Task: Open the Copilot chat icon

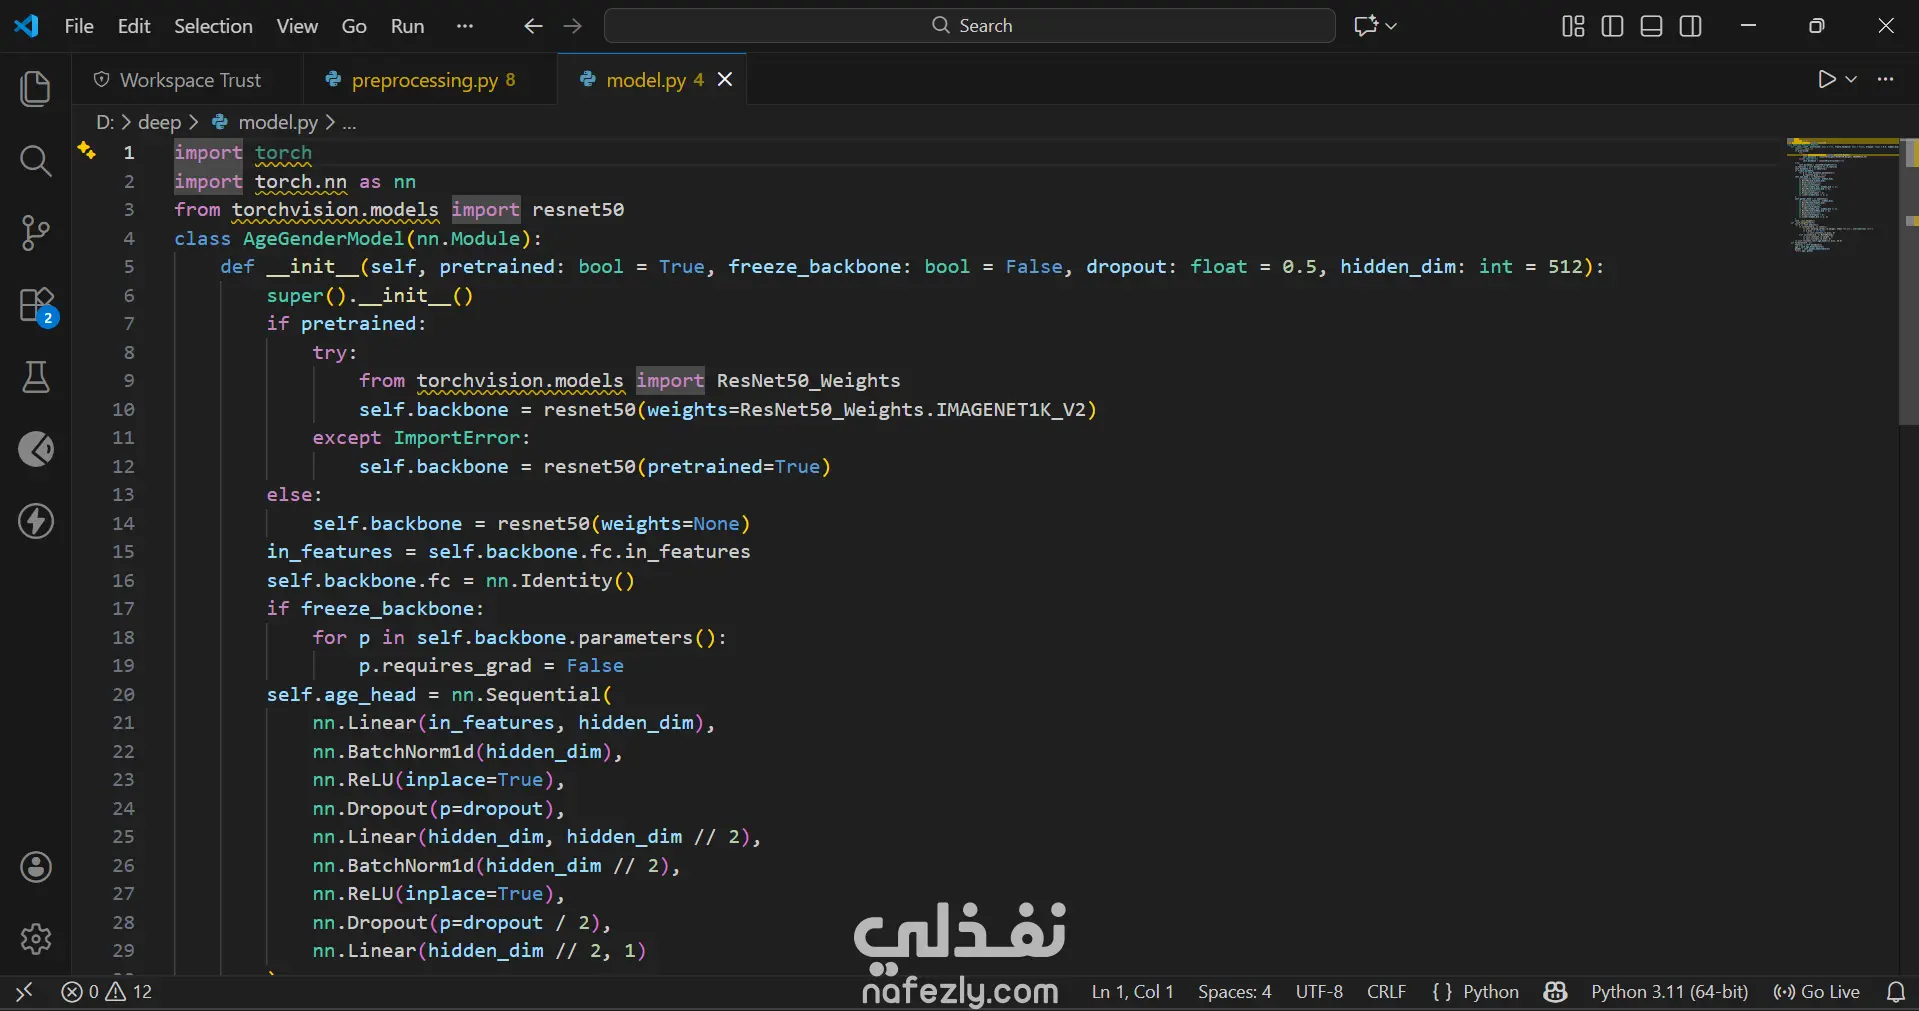Action: point(1365,26)
